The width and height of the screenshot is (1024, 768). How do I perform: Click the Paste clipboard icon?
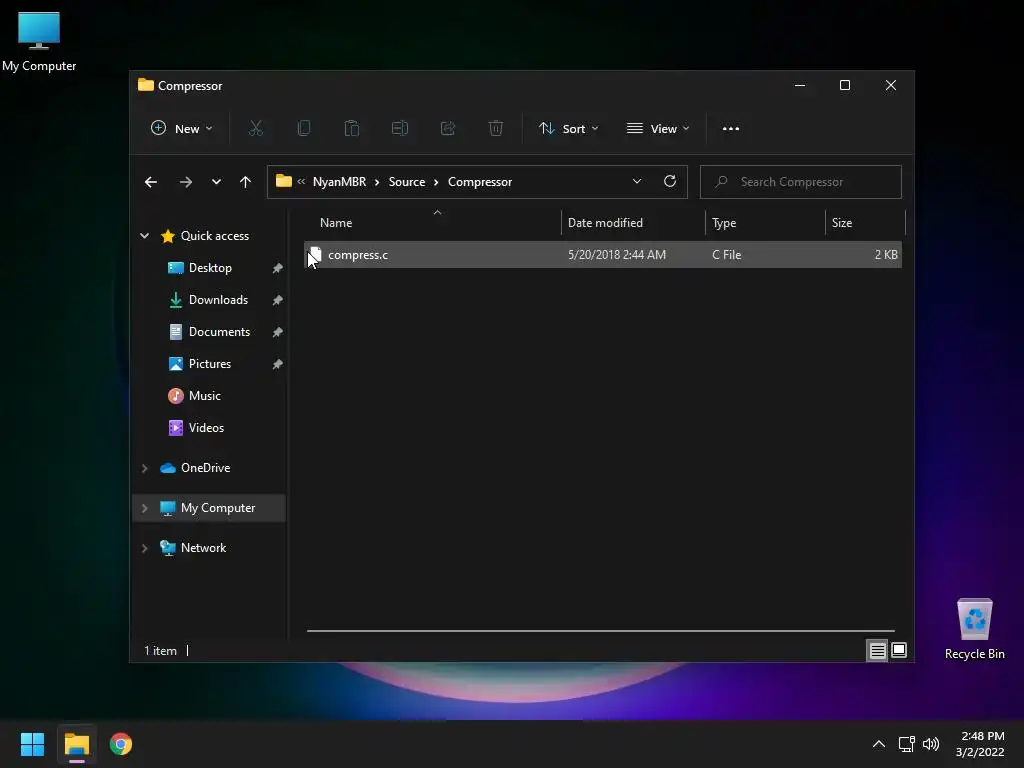click(352, 129)
